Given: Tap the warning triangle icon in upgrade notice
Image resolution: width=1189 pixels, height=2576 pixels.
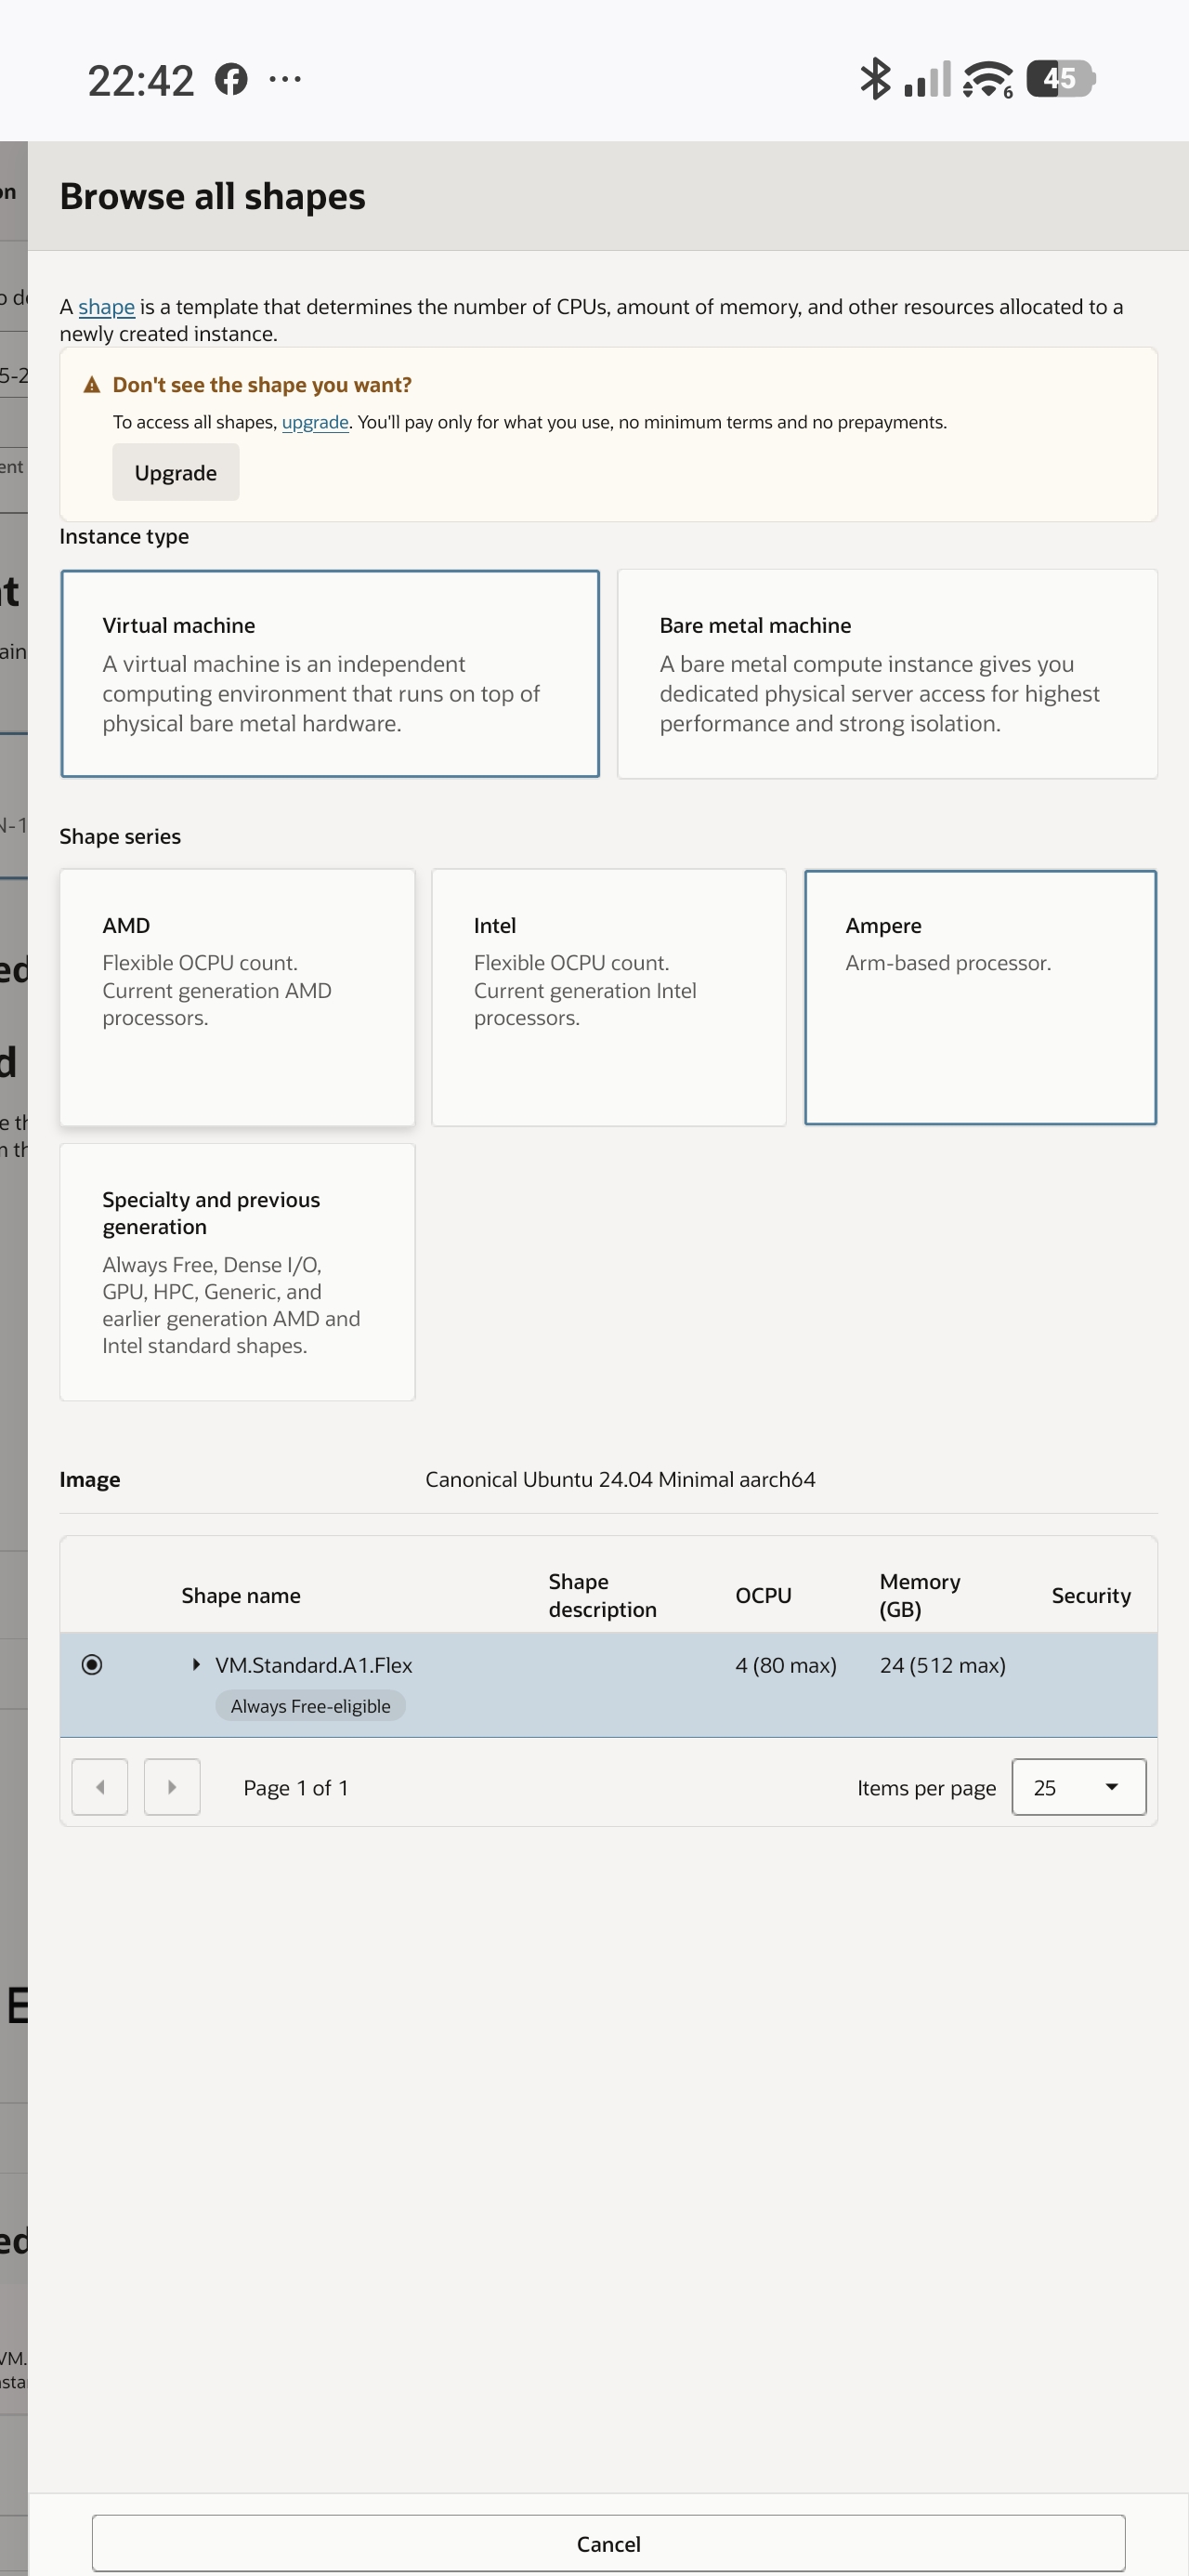Looking at the screenshot, I should tap(92, 385).
